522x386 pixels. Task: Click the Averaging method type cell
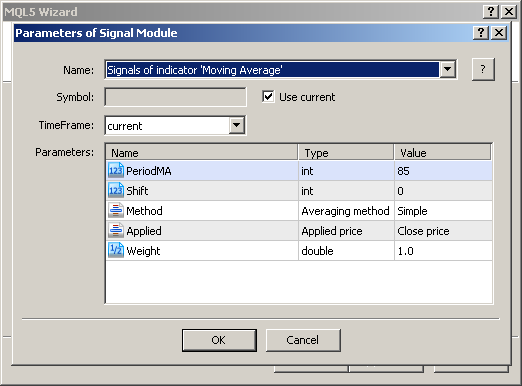coord(346,211)
